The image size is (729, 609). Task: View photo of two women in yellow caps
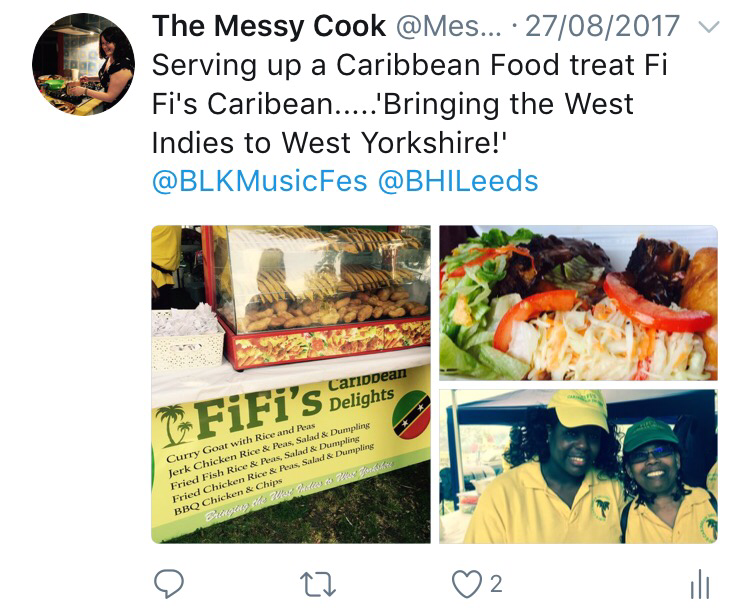[x=578, y=466]
